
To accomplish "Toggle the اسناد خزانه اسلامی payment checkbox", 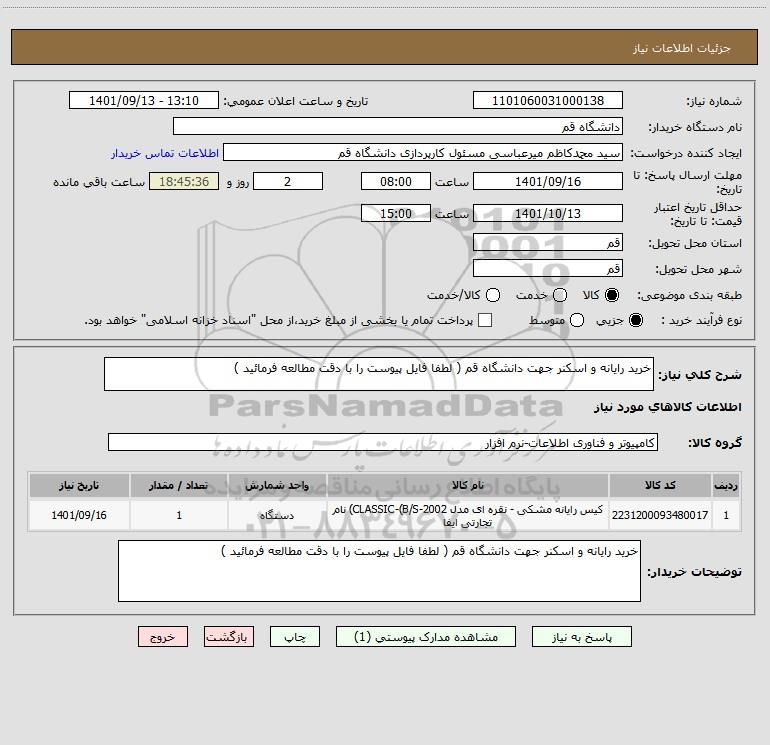I will pyautogui.click(x=485, y=320).
